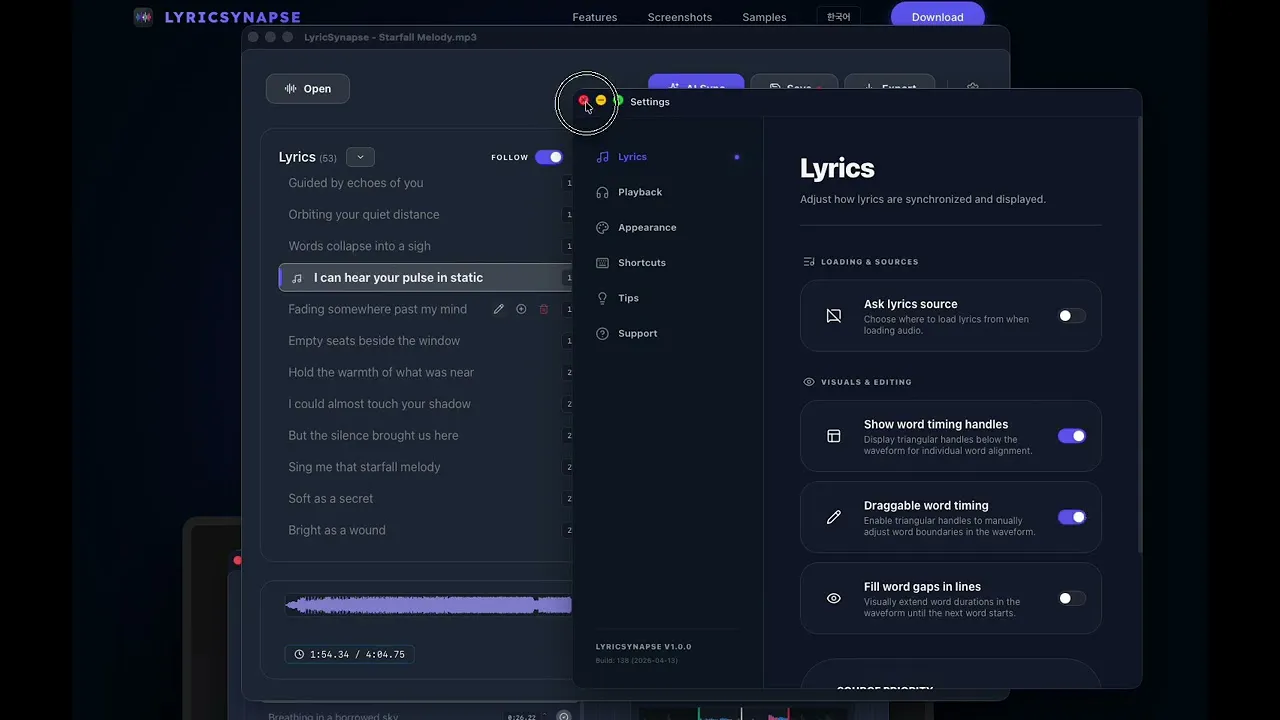Screen dimensions: 1280x720
Task: Enable Fill word gaps in lines switch
Action: (1072, 598)
